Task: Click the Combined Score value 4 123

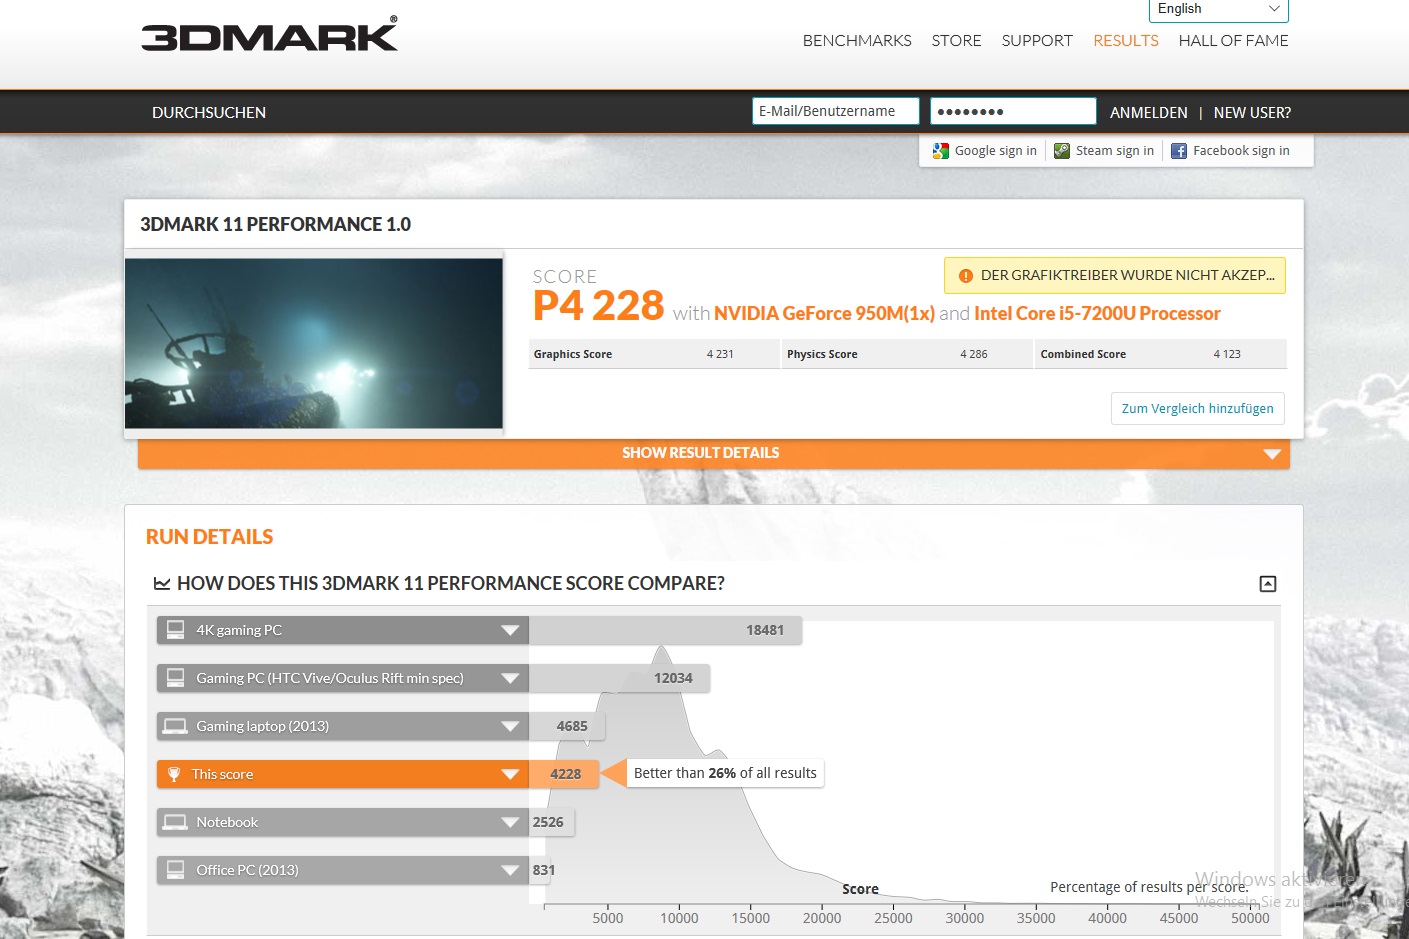Action: [1227, 354]
